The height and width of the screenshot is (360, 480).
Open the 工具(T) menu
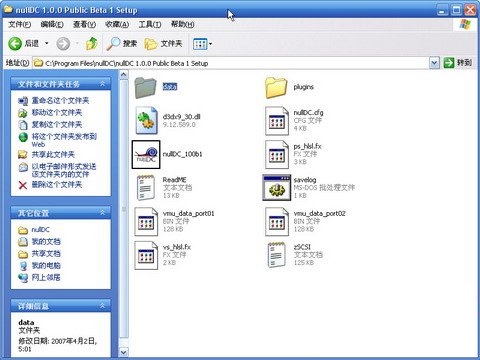(x=150, y=24)
